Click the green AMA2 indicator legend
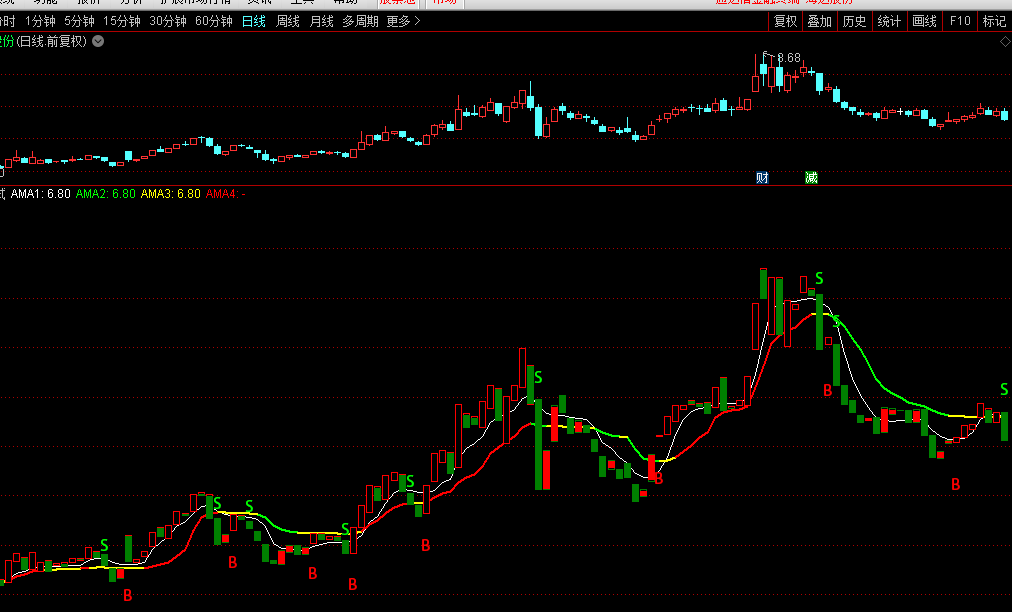This screenshot has height=612, width=1012. (106, 194)
